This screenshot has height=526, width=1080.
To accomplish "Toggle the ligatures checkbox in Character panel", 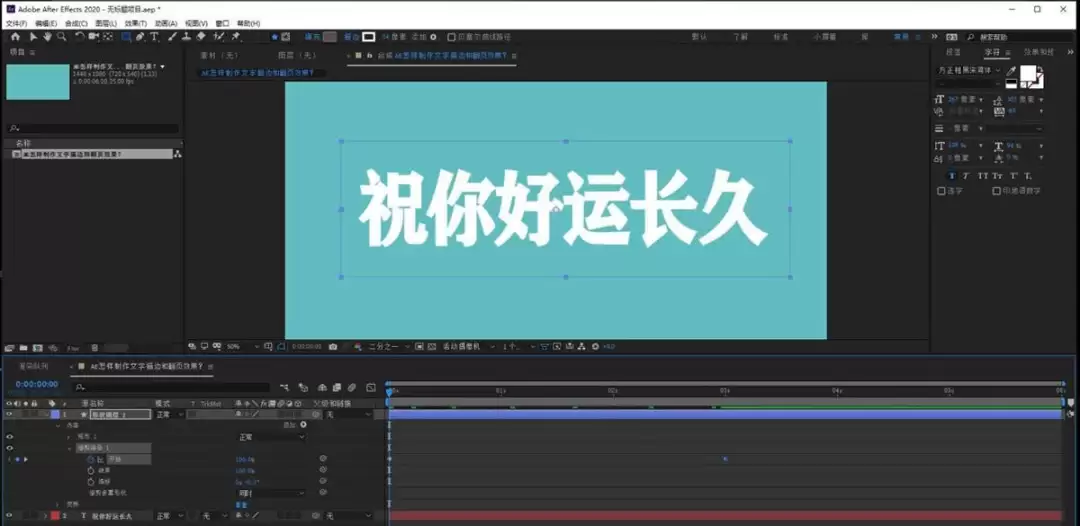I will [941, 191].
